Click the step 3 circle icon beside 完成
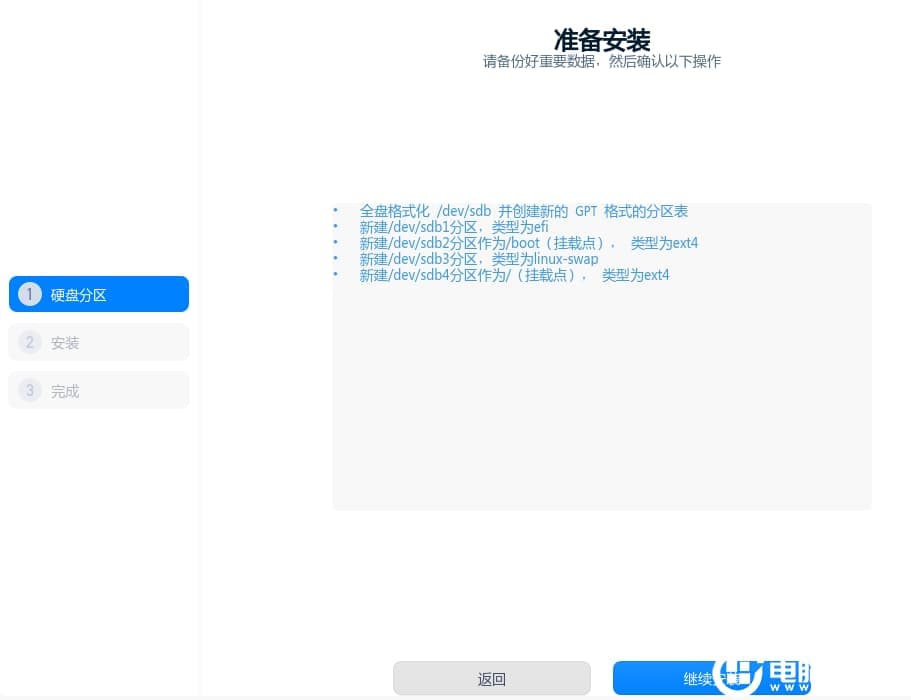Screen dimensions: 911x700 [30, 390]
